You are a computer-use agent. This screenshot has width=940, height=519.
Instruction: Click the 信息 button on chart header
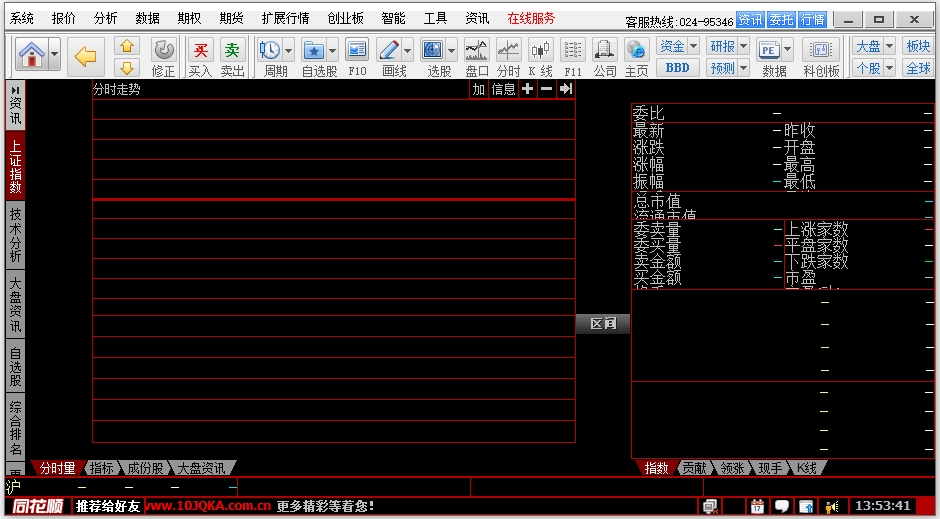(x=503, y=89)
